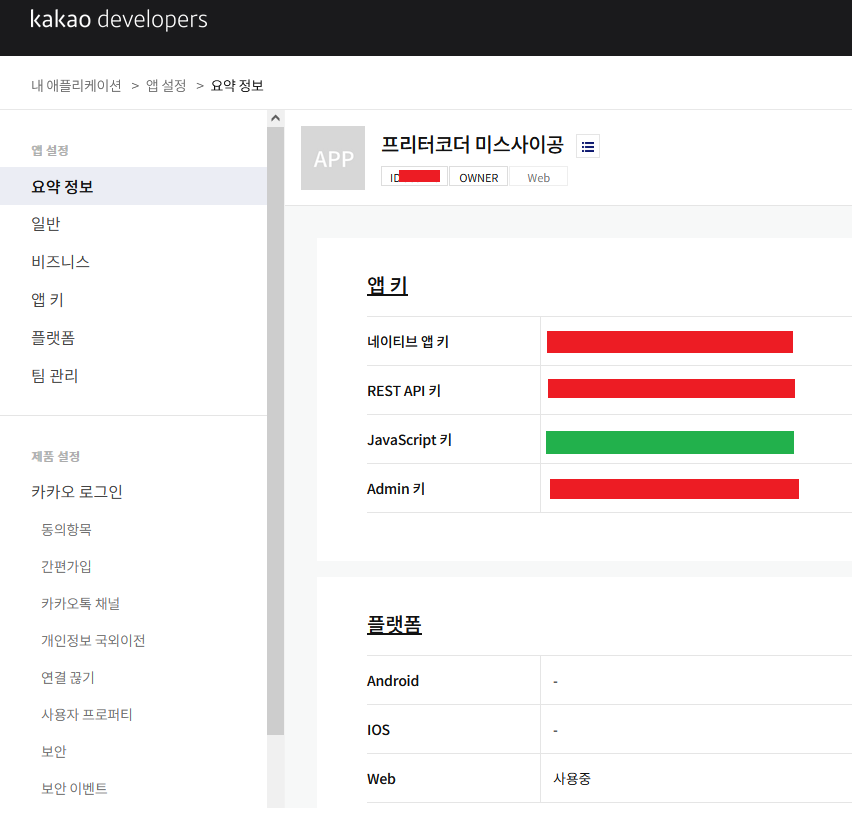
Task: Open 동의항목 submenu
Action: (x=66, y=529)
